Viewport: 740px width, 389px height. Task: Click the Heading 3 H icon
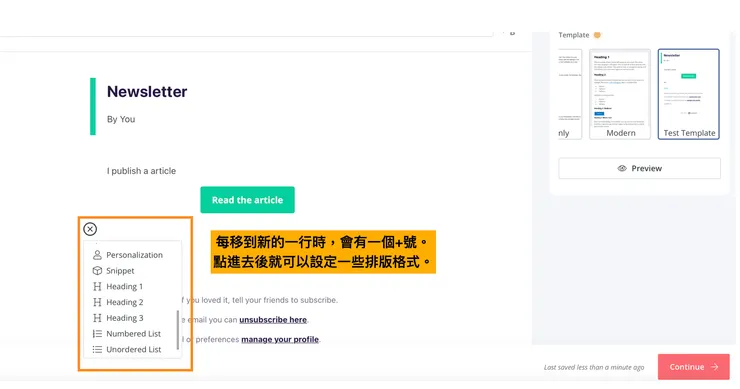pyautogui.click(x=97, y=318)
